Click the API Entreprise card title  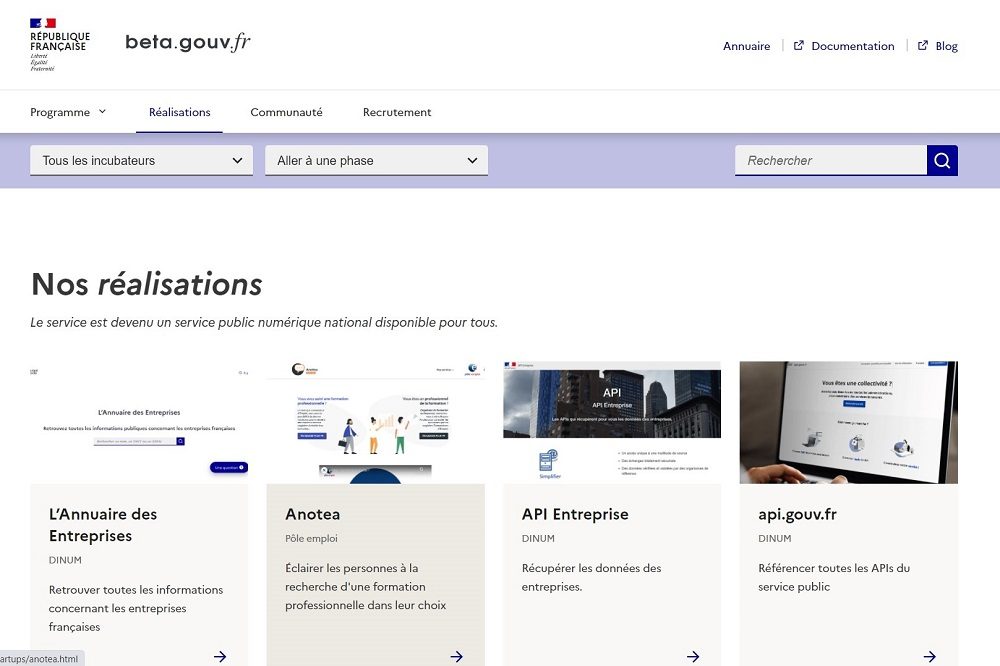pos(575,514)
